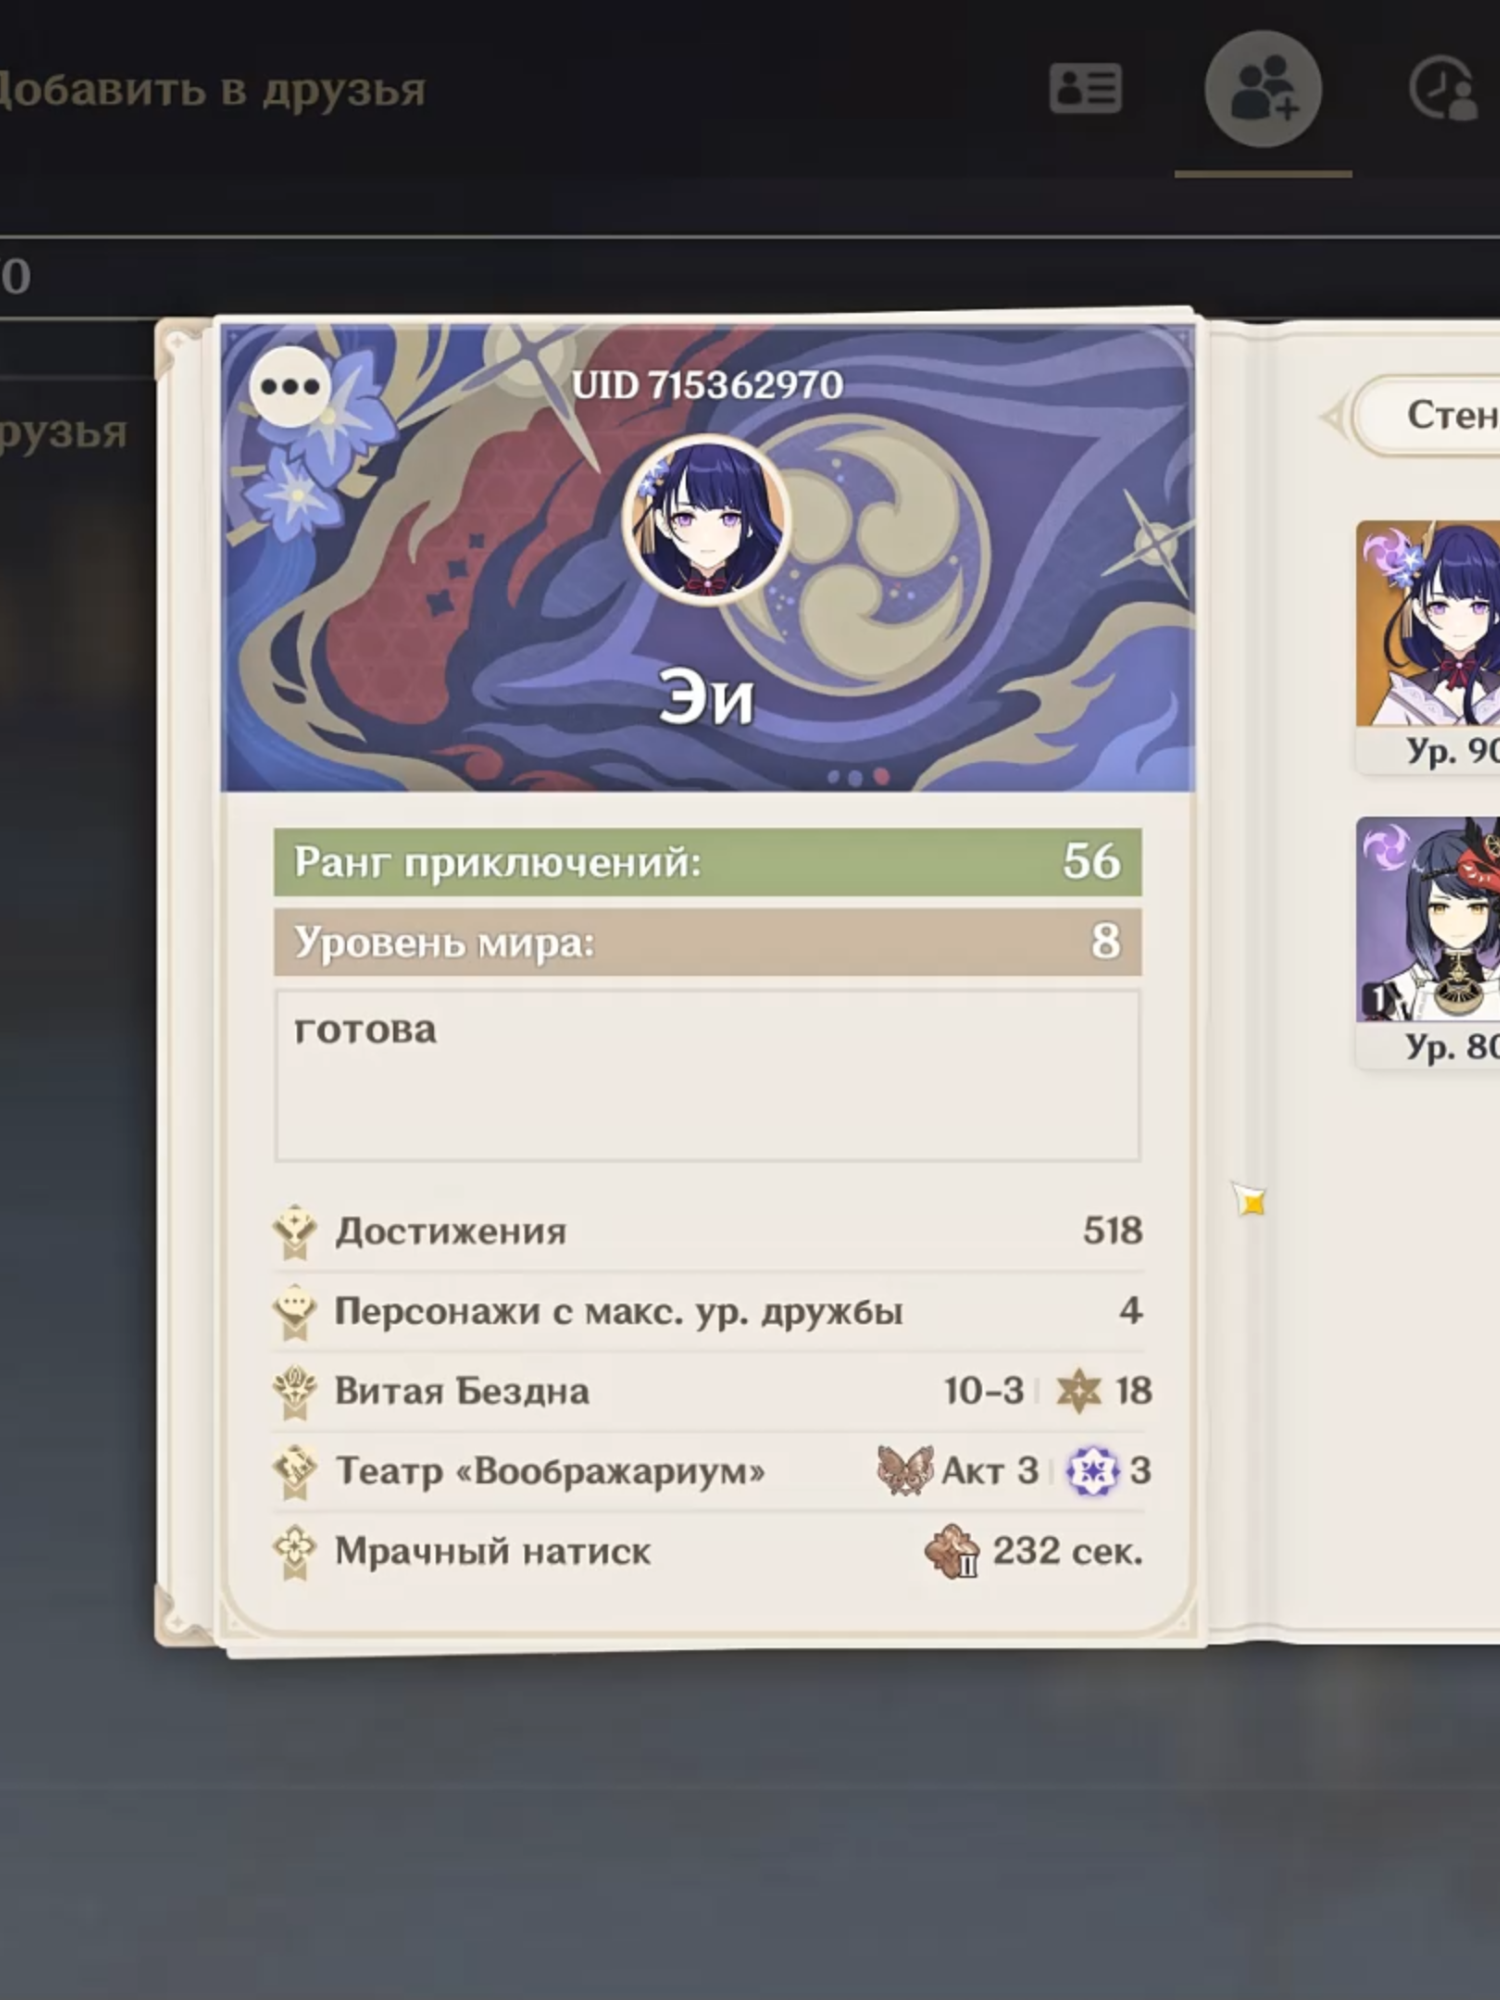Open the friends list card icon tab

pyautogui.click(x=1085, y=89)
